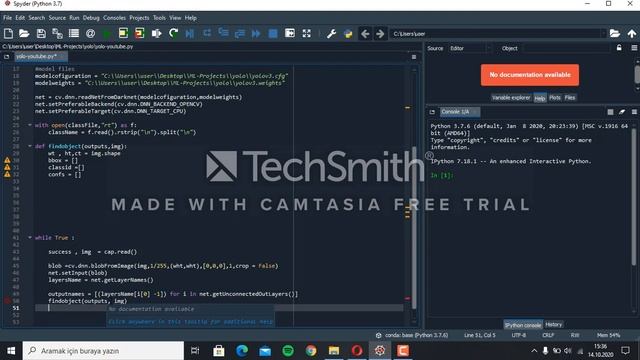Open the Edit menu
This screenshot has height=360, width=640.
[20, 18]
